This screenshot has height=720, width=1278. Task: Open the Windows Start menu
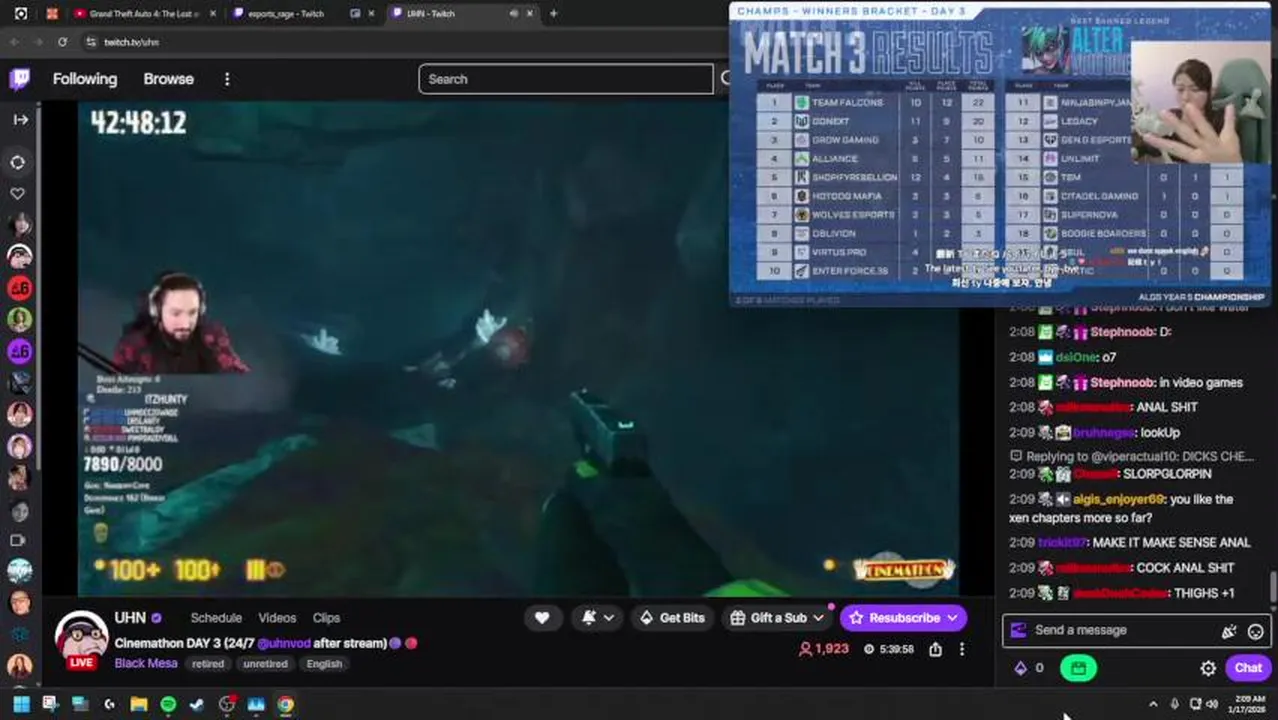20,705
